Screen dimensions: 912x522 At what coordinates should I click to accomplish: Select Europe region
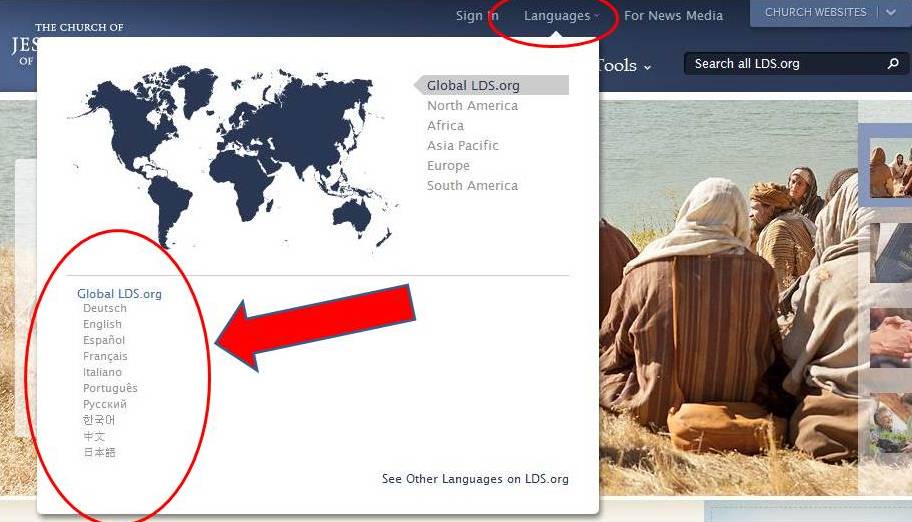(x=448, y=166)
